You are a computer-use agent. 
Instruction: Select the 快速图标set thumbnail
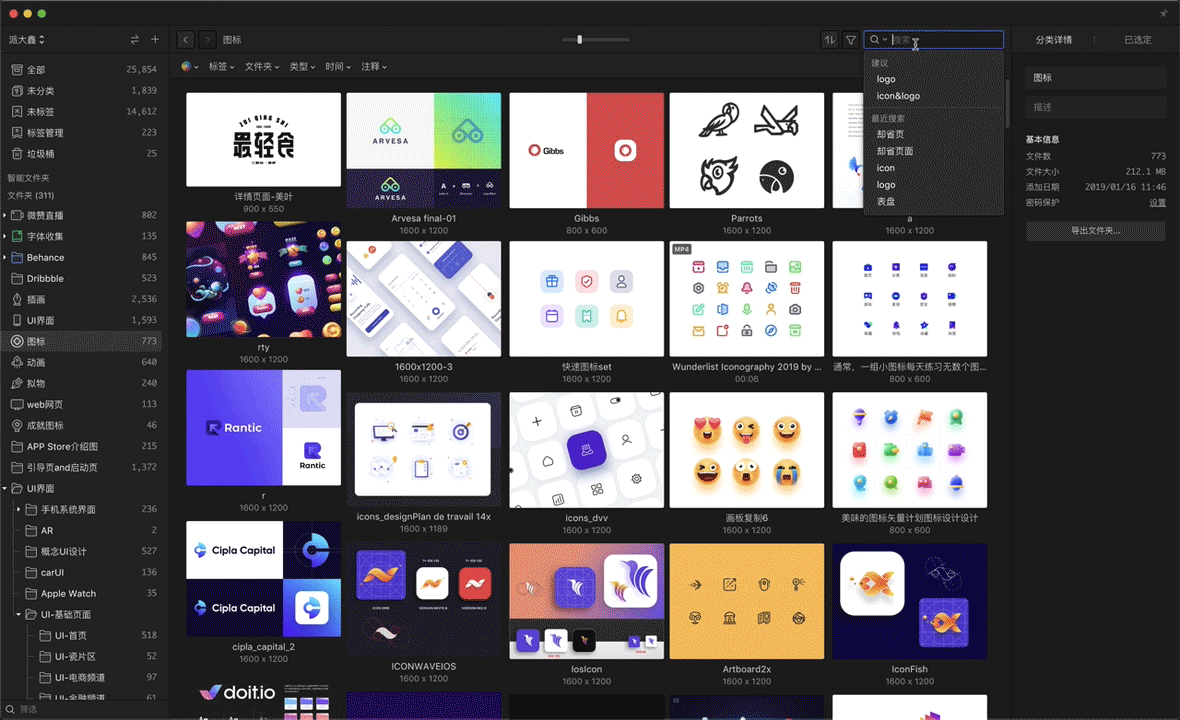[x=586, y=299]
